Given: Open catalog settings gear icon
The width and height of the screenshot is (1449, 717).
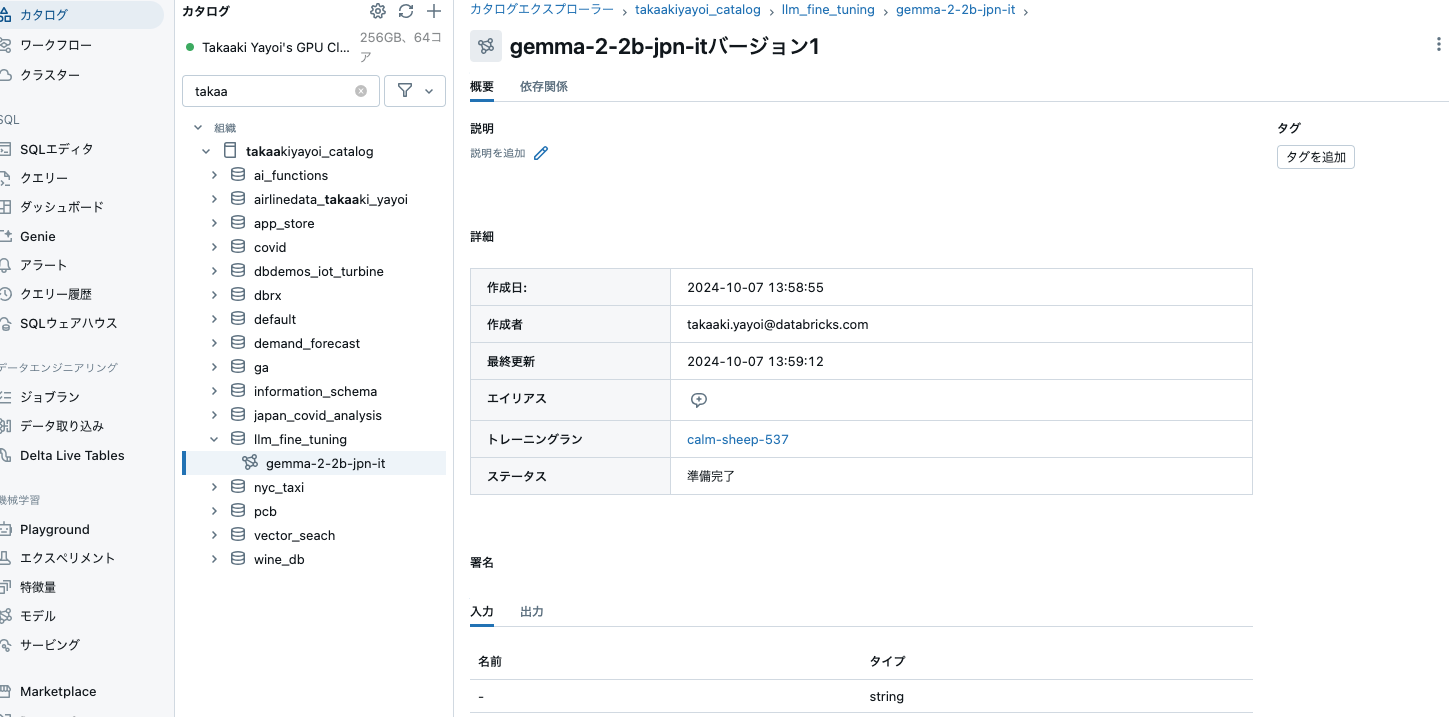Looking at the screenshot, I should (377, 11).
